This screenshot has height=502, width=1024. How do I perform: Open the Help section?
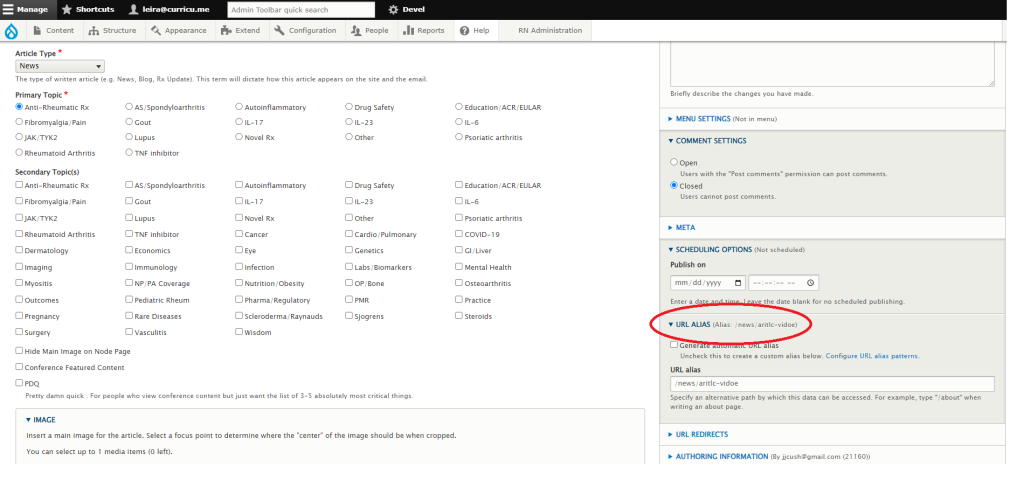pos(474,31)
